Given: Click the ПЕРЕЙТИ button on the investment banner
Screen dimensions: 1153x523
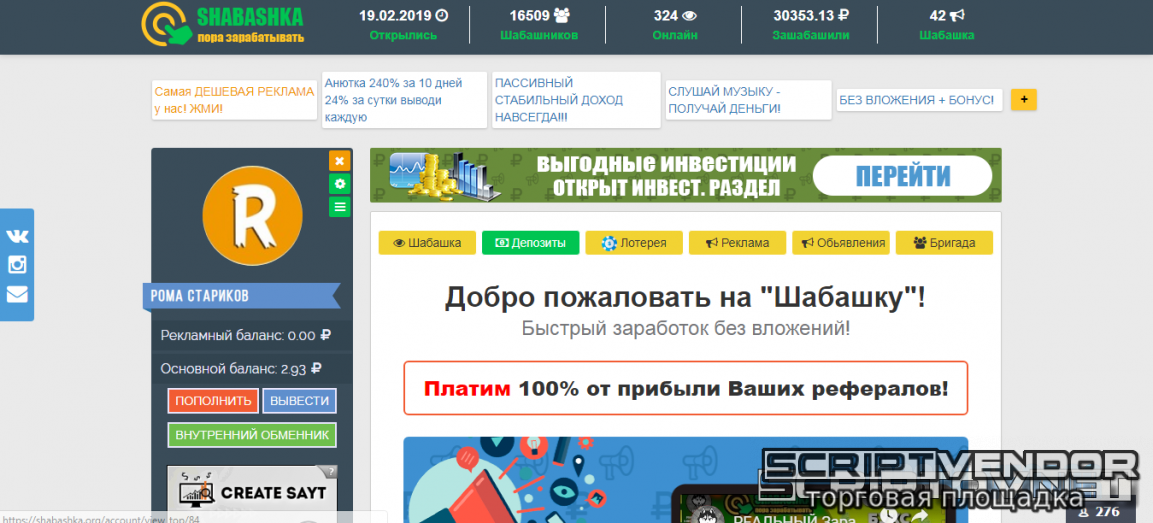Looking at the screenshot, I should tap(902, 176).
